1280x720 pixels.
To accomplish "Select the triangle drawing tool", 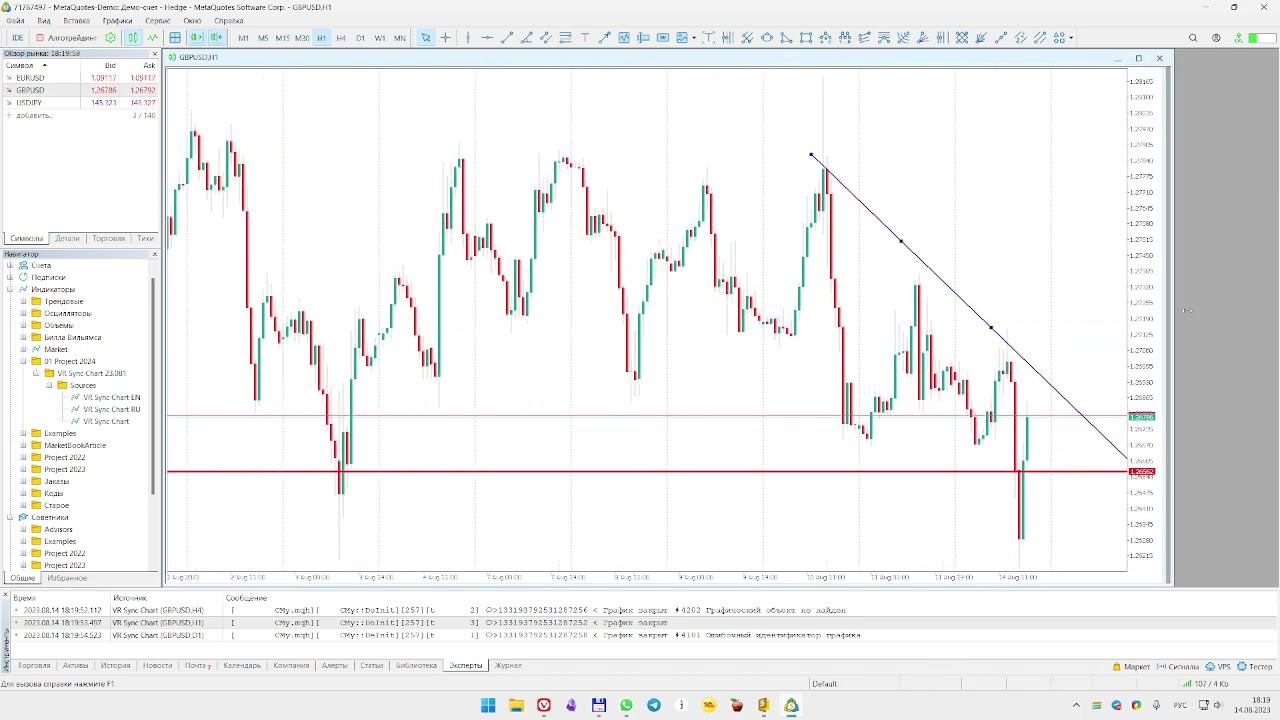I will point(786,38).
